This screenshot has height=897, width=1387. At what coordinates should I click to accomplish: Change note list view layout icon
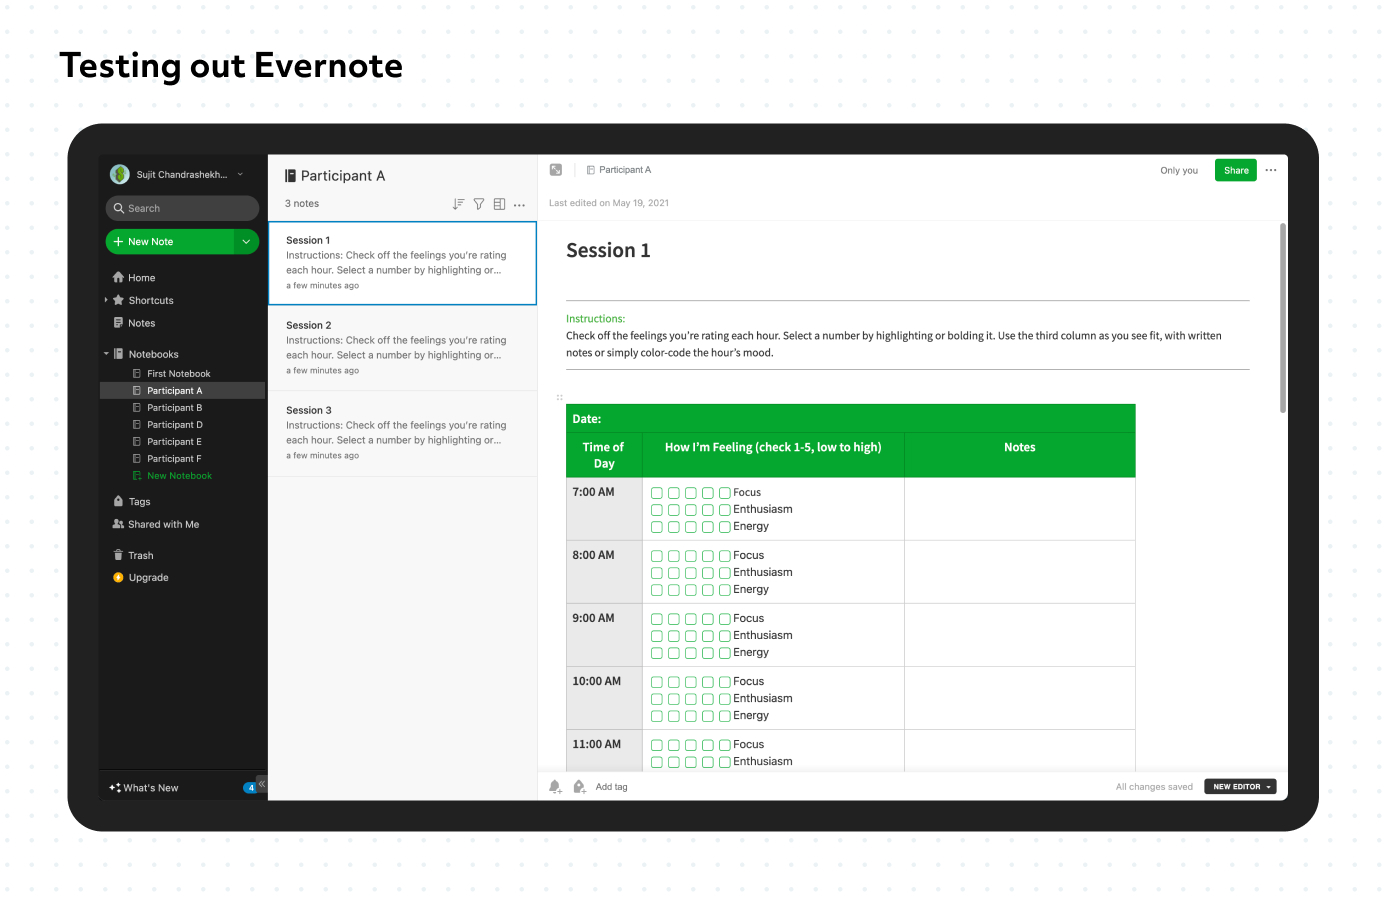[499, 204]
